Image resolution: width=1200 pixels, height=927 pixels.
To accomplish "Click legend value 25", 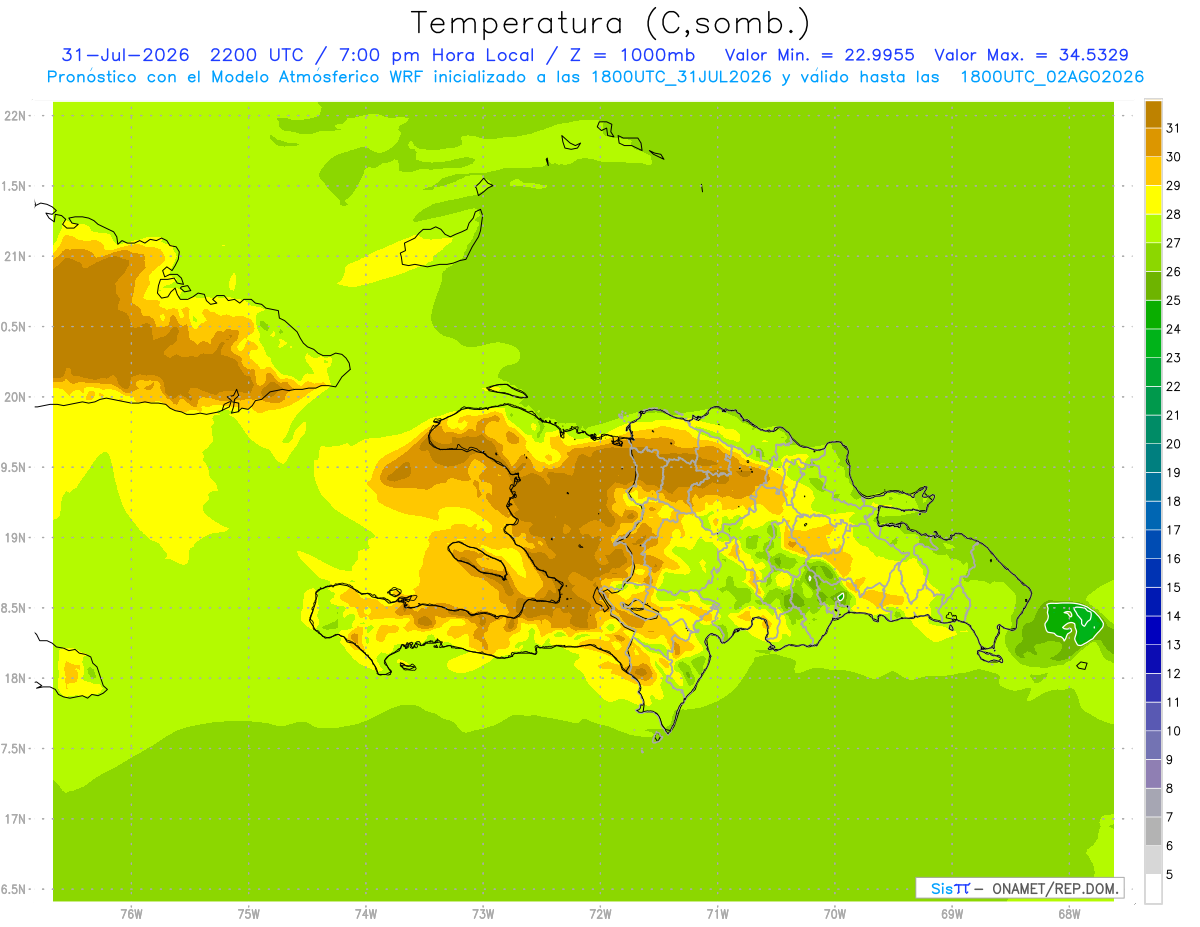I will (x=1174, y=300).
